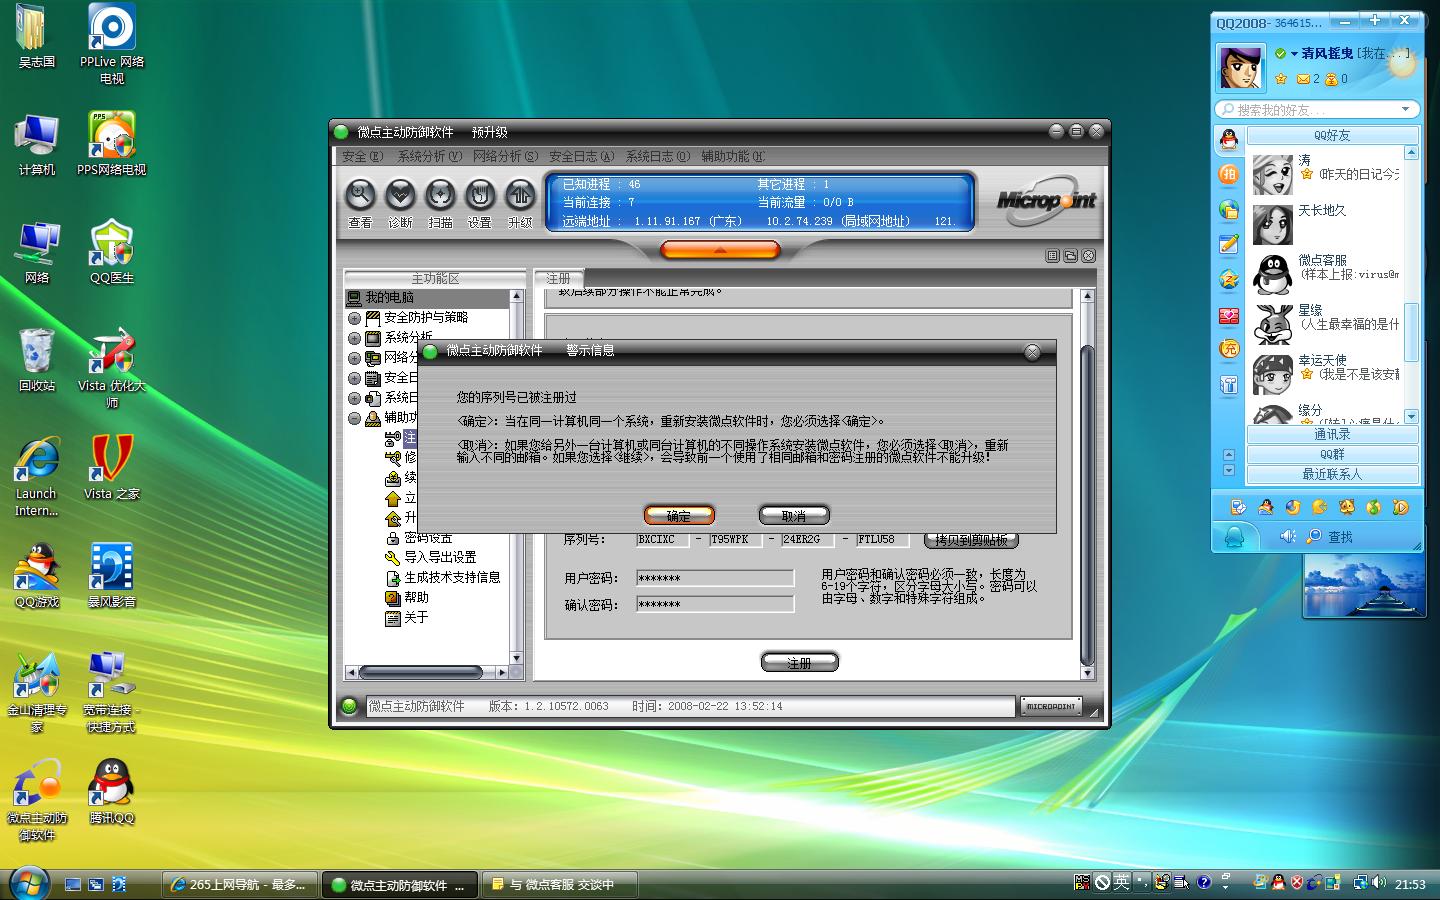Click the notepad pencil sidebar icon in QQ
The height and width of the screenshot is (900, 1440).
coord(1229,244)
